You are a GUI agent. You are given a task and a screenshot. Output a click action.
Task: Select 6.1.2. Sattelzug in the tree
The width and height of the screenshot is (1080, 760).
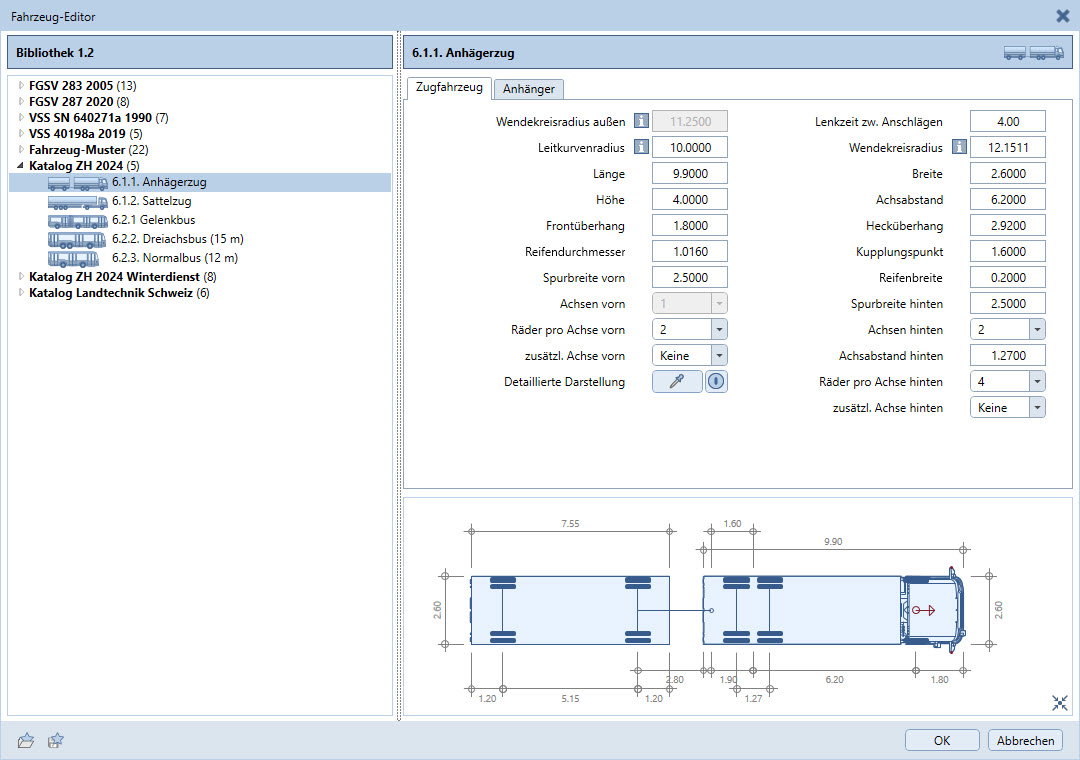[x=151, y=201]
